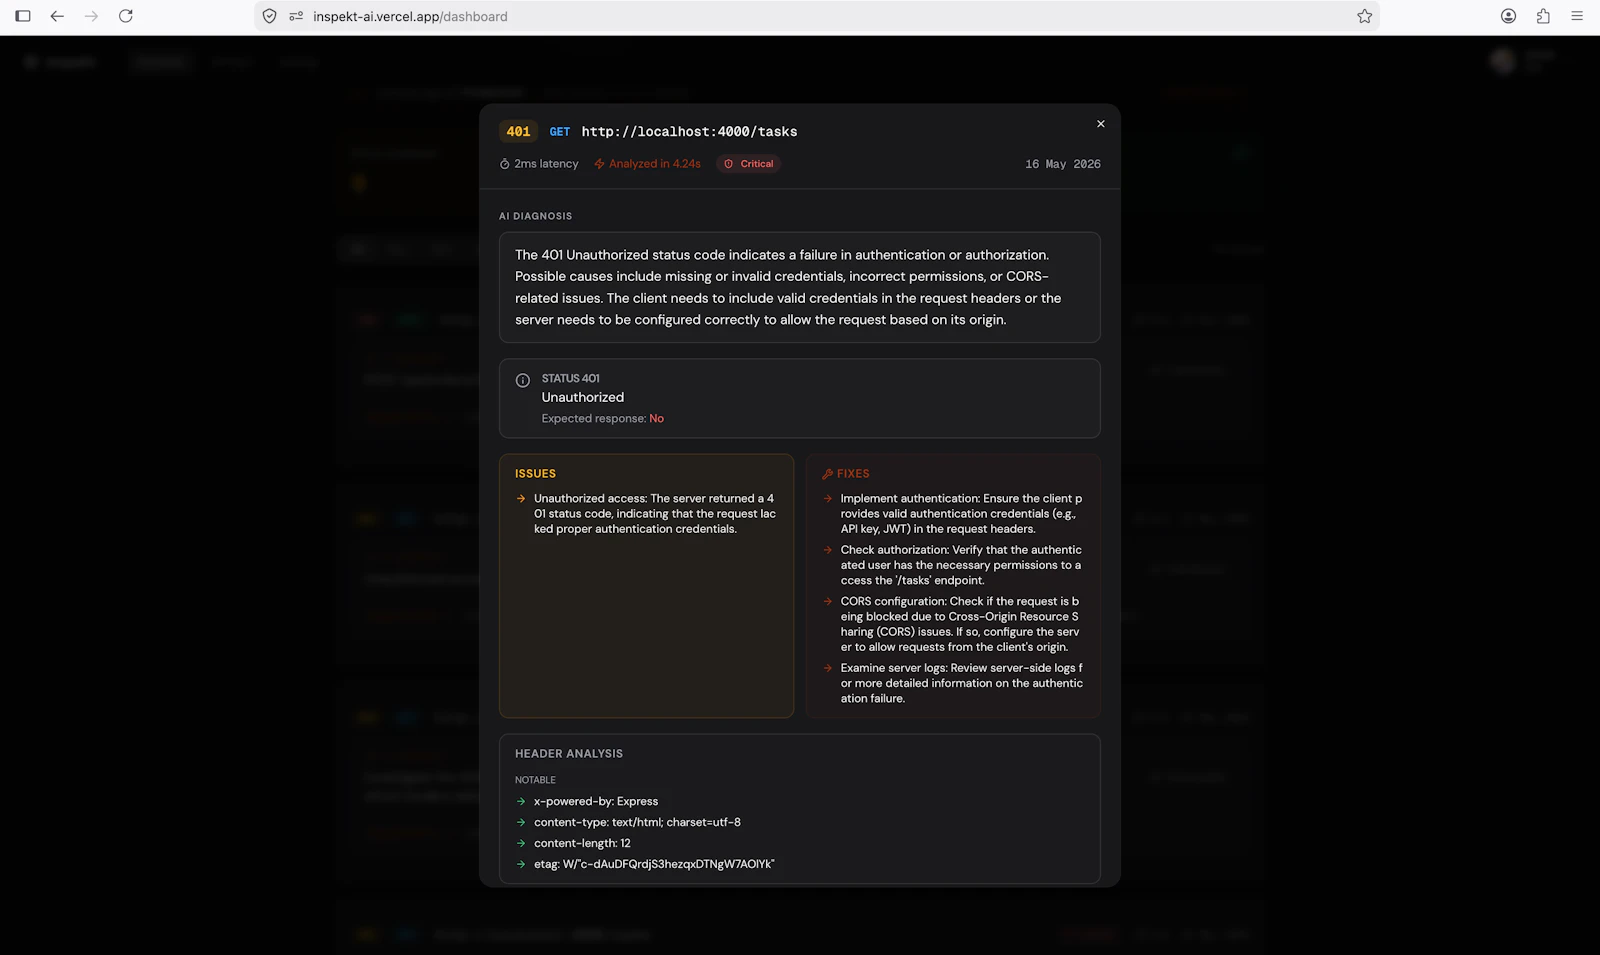Bookmark this page with star icon
This screenshot has height=955, width=1600.
(x=1364, y=16)
